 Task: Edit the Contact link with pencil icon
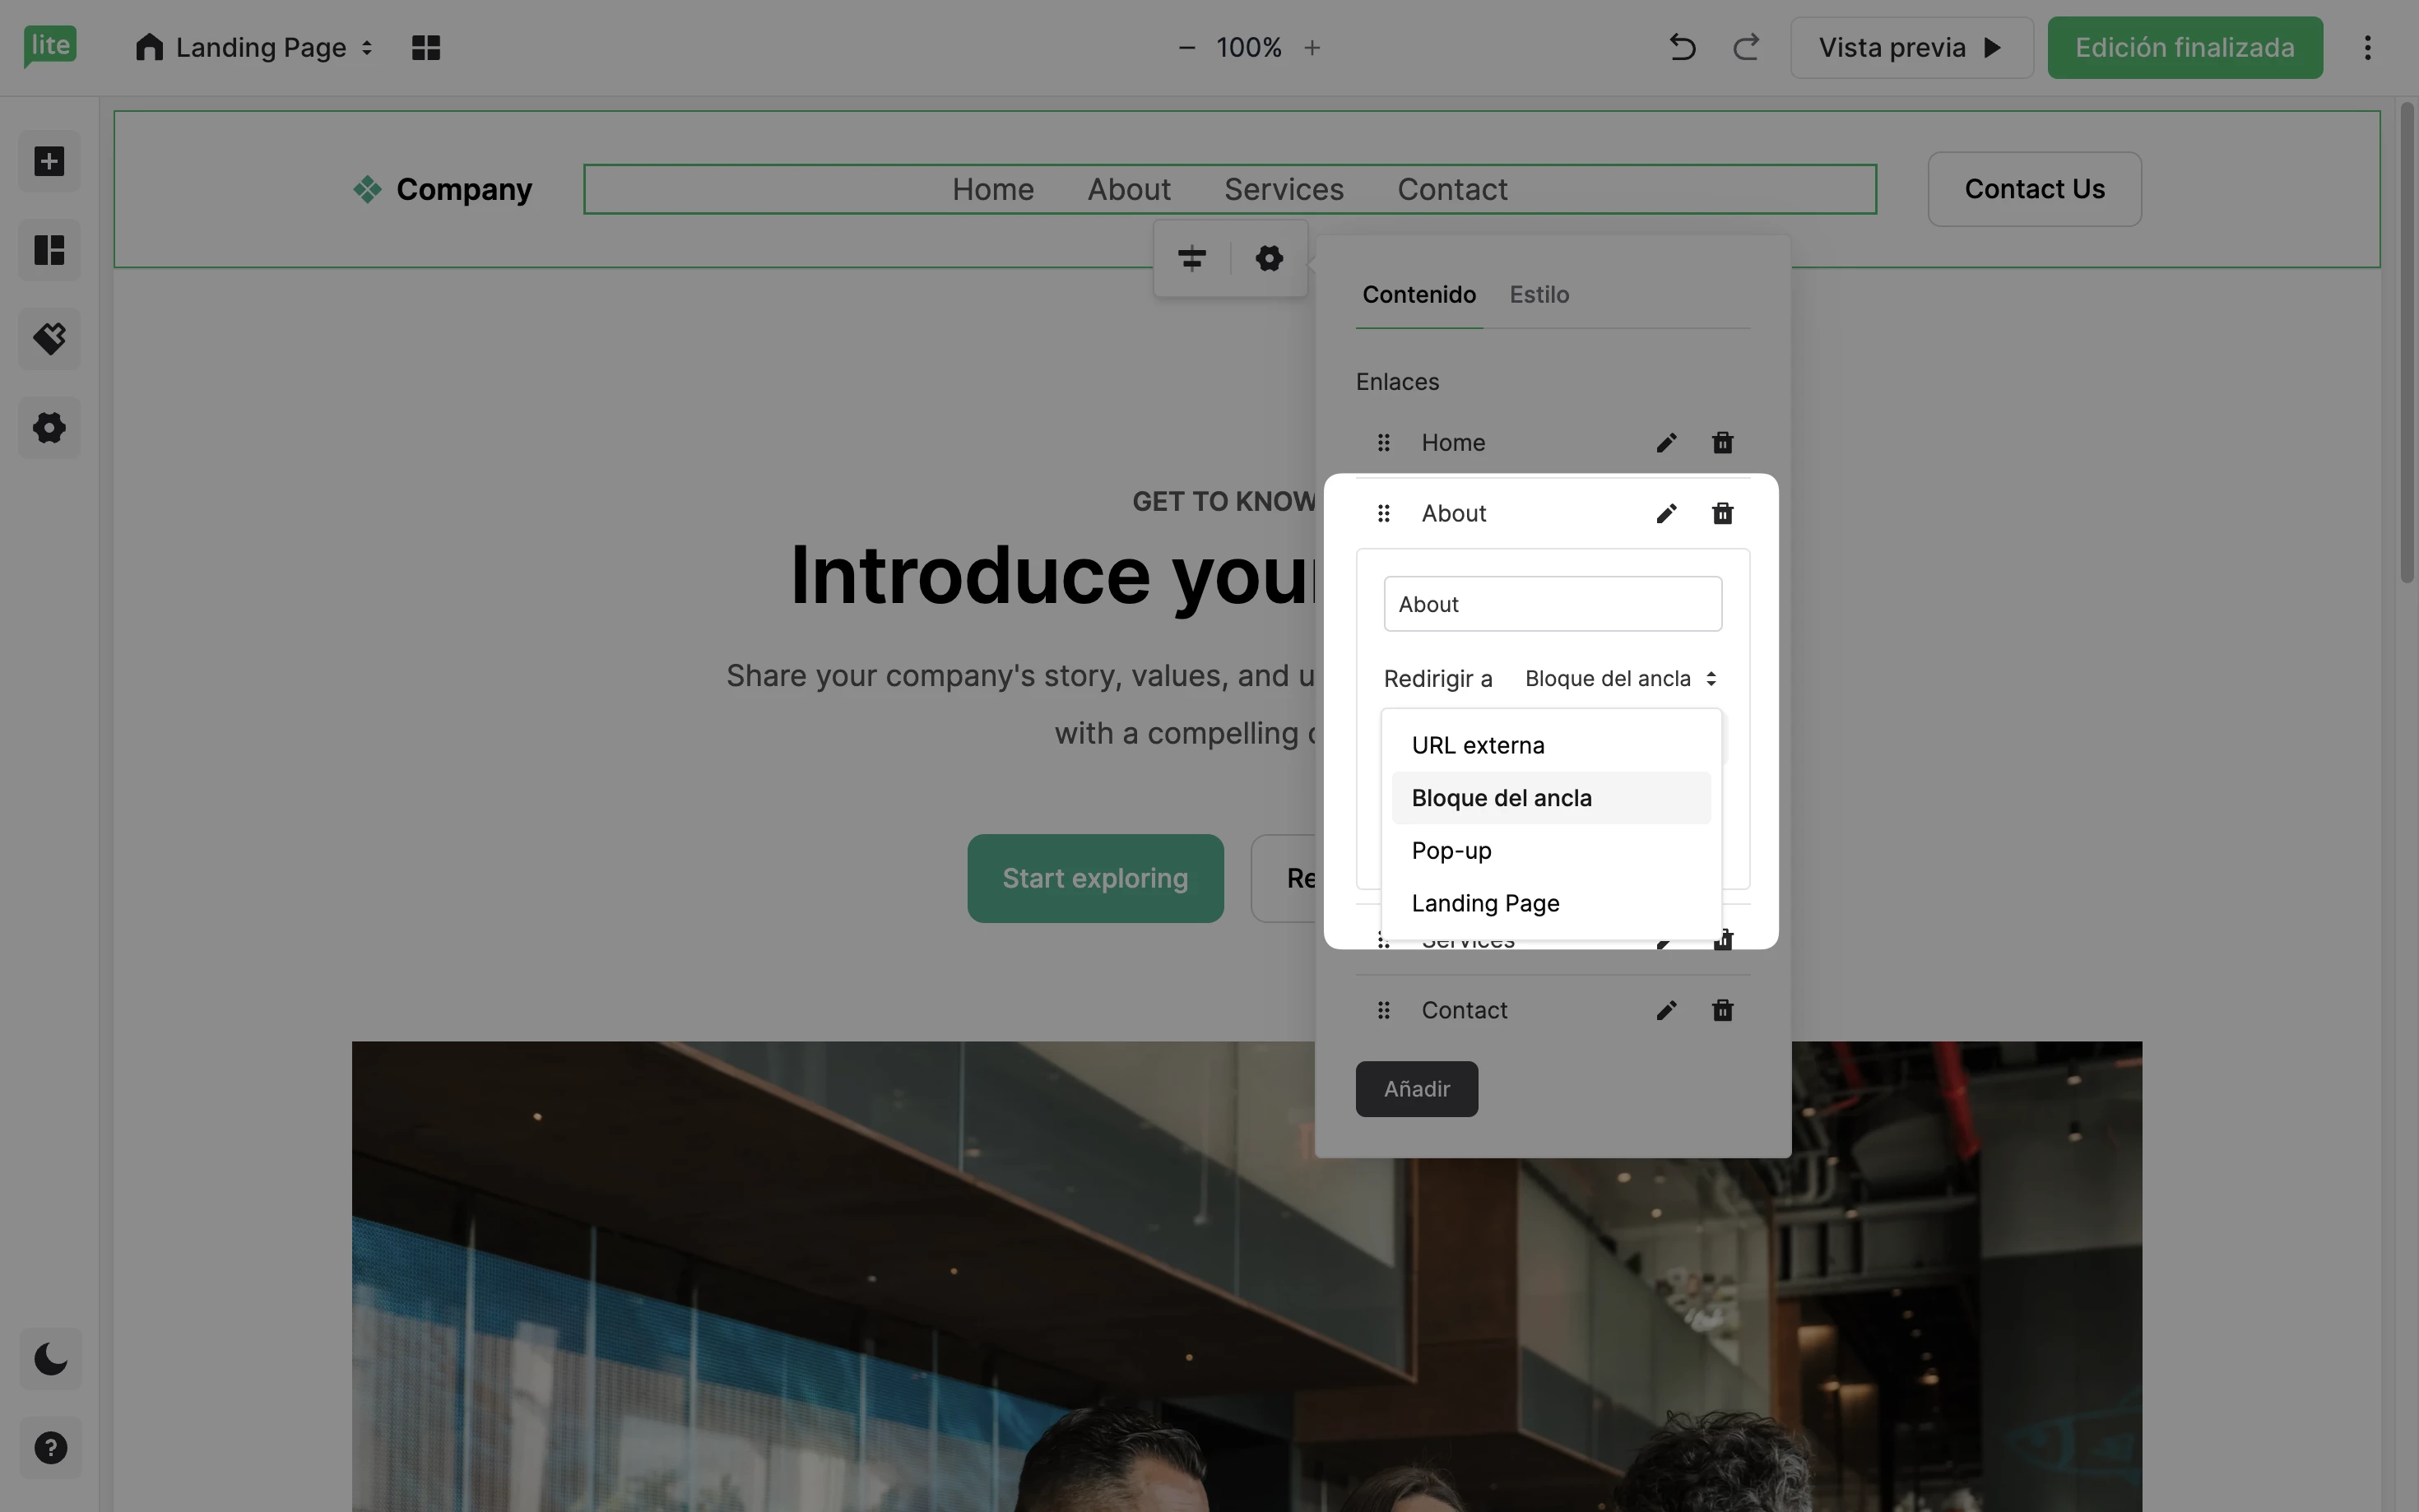(1666, 1010)
